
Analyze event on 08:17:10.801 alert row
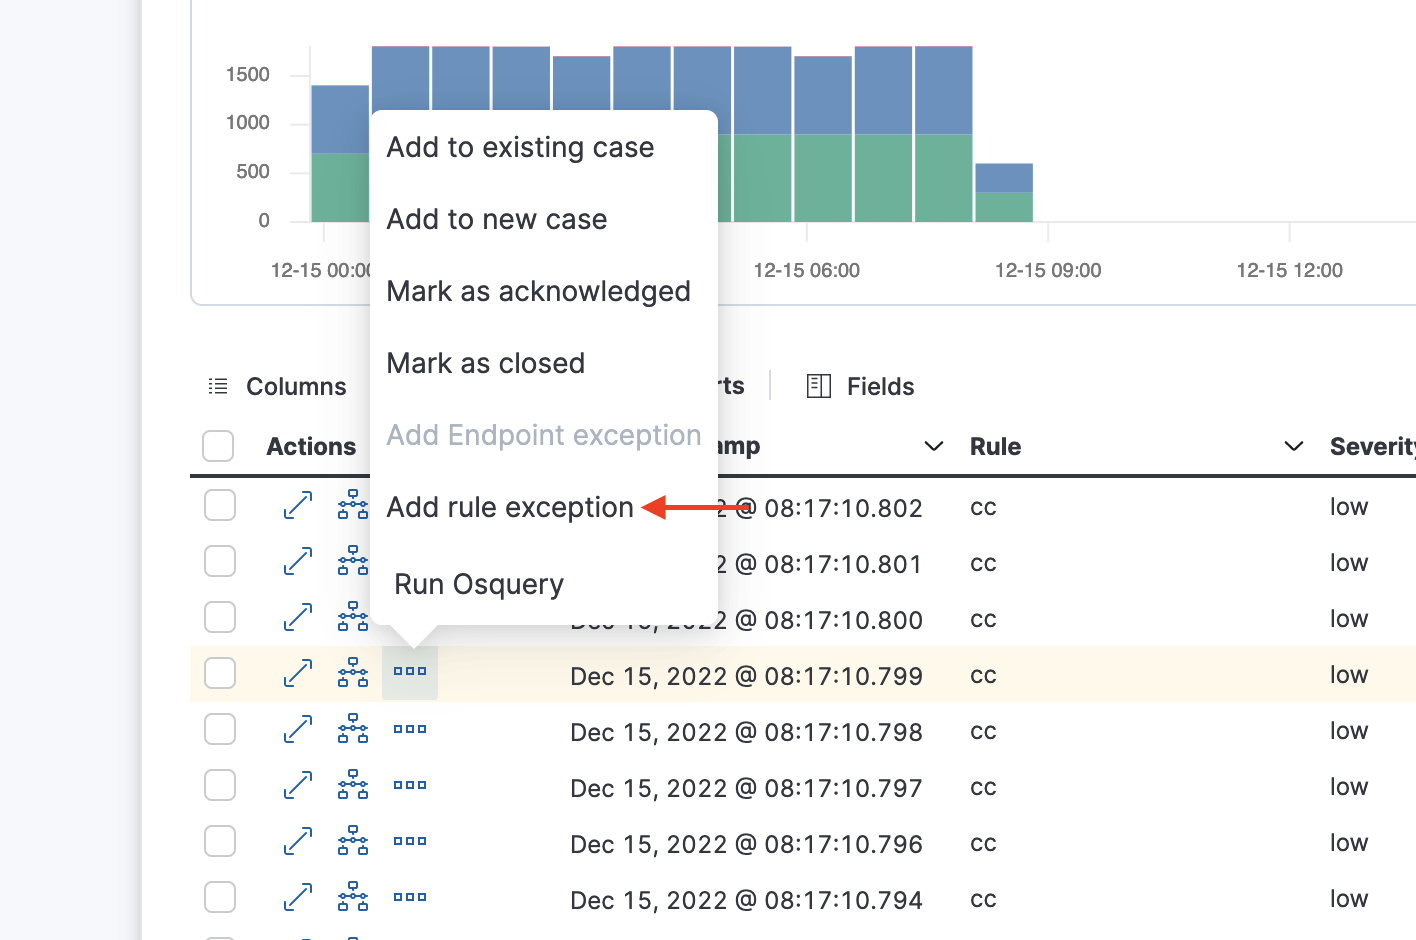(x=352, y=562)
